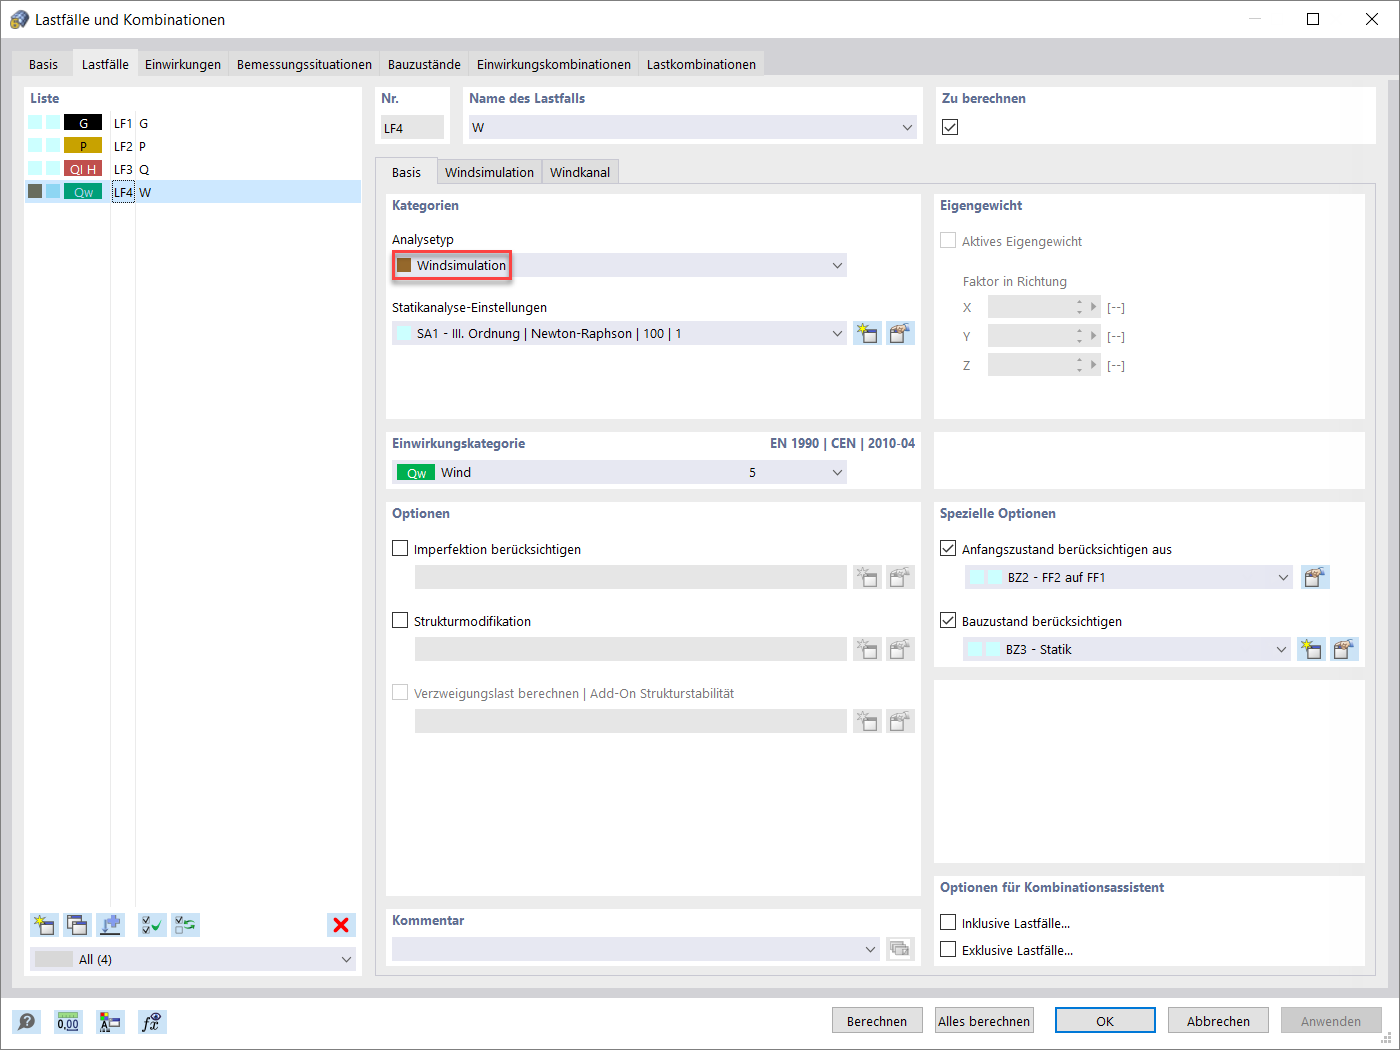The image size is (1400, 1050).
Task: Click the copy load case icon below the list
Action: [77, 925]
